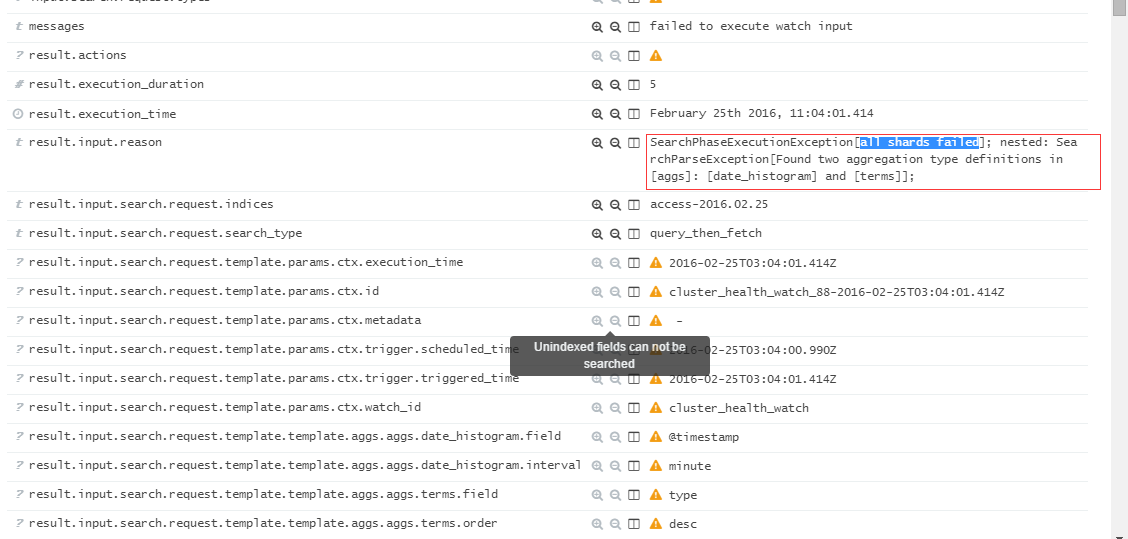Click the 'type' value in terms.field row
Viewport: 1128px width, 539px height.
pos(683,495)
